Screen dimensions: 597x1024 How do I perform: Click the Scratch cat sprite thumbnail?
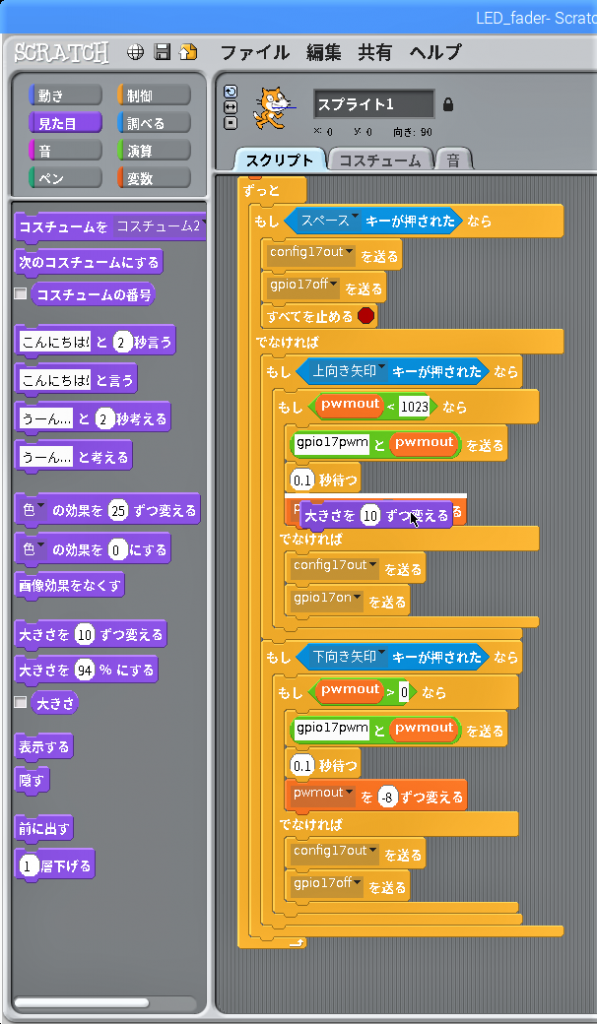274,106
